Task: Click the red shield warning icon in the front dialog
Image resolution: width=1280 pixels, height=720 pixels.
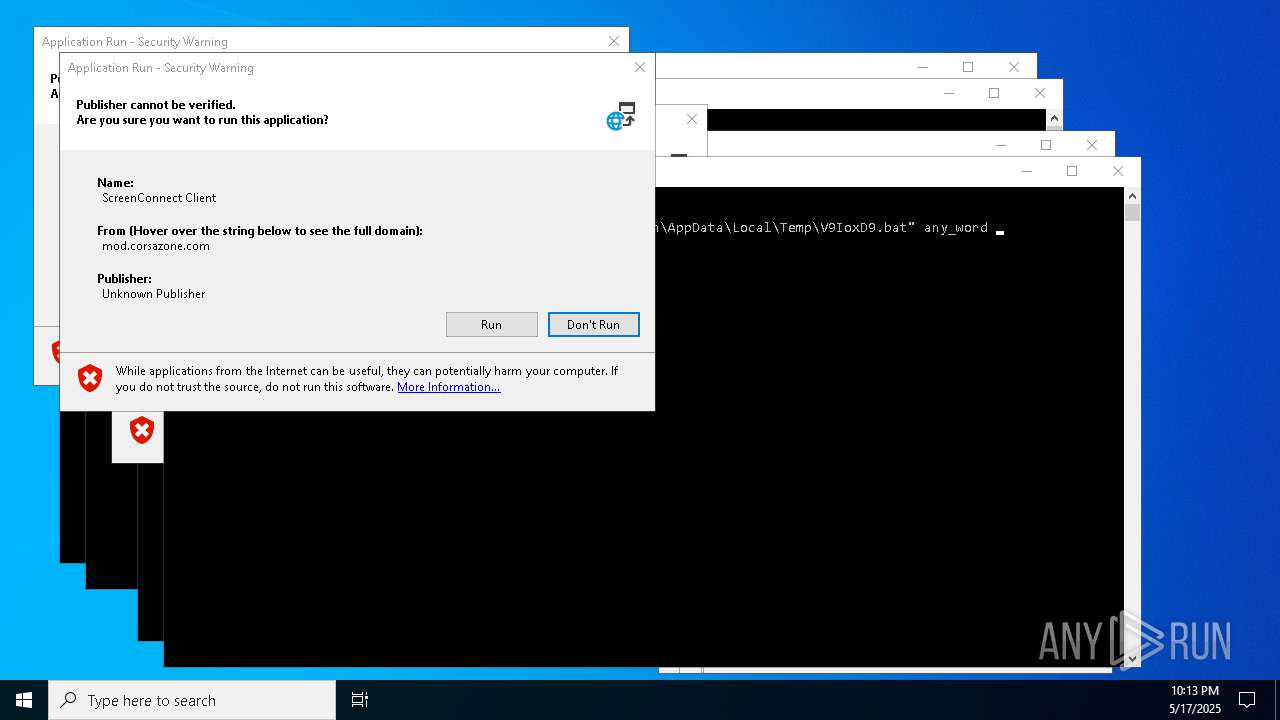Action: coord(90,378)
